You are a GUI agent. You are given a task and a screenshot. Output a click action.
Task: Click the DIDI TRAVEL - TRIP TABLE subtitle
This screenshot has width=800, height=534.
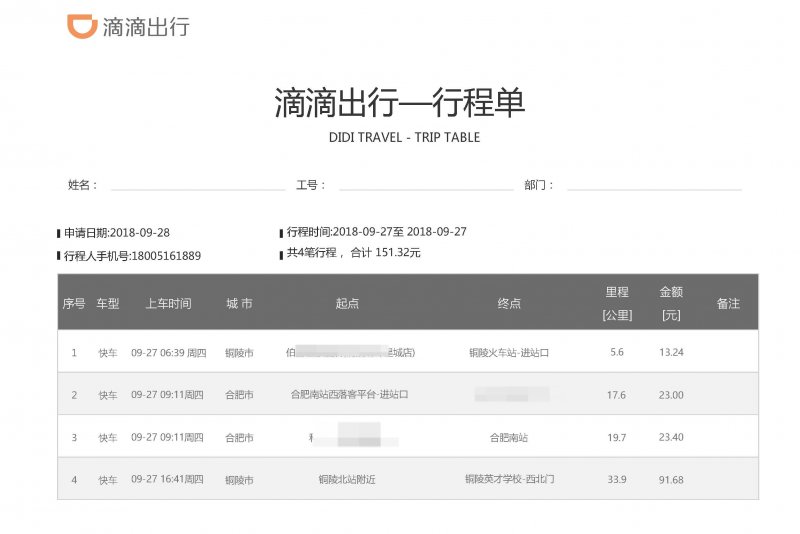(x=404, y=137)
